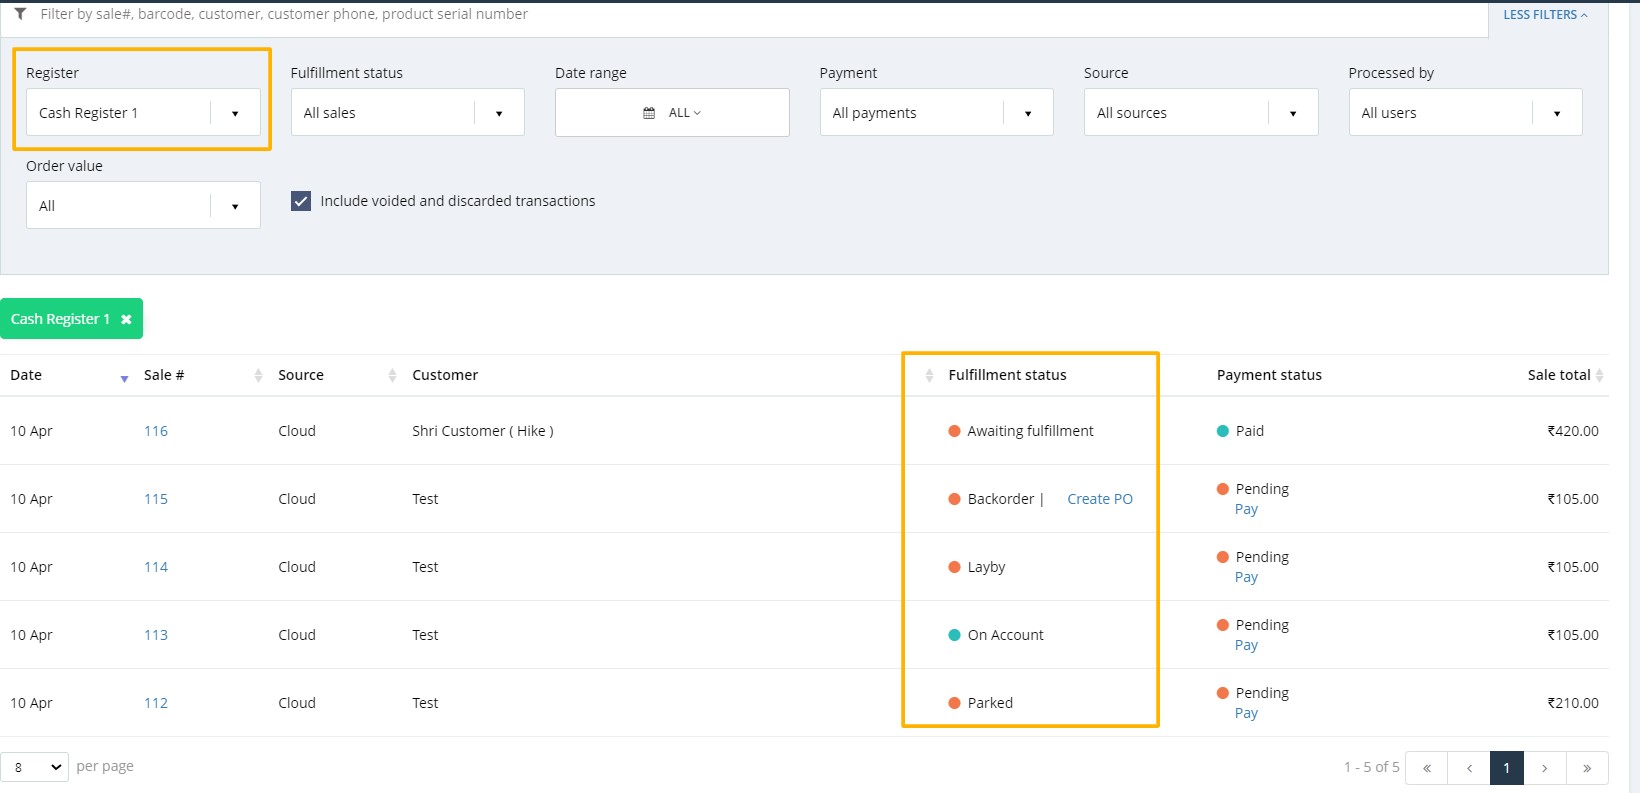Uncheck Include voided and discarded transactions

coord(301,201)
